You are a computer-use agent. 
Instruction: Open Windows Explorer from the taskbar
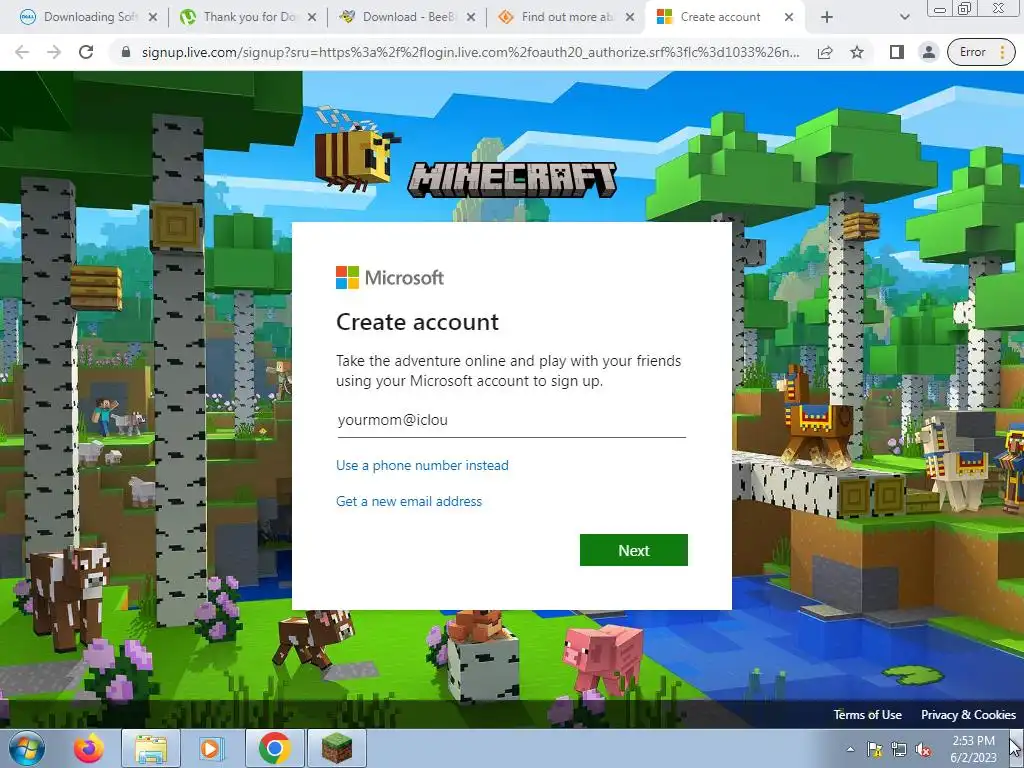pyautogui.click(x=150, y=748)
